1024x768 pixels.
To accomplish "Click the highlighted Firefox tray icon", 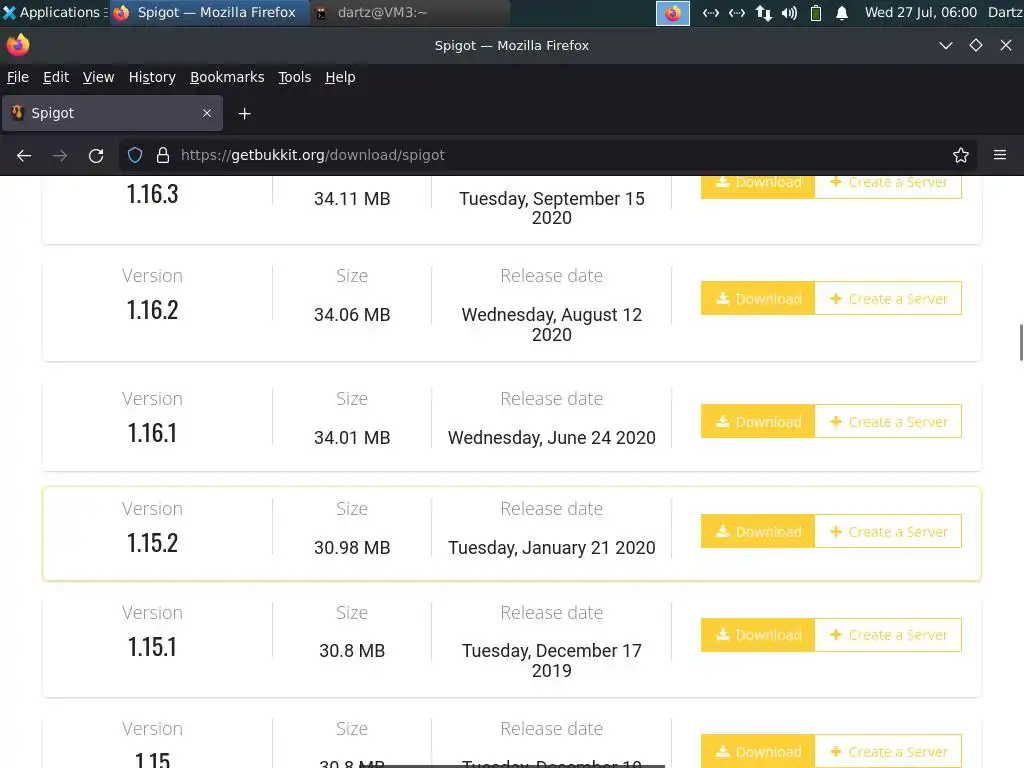I will coord(673,13).
